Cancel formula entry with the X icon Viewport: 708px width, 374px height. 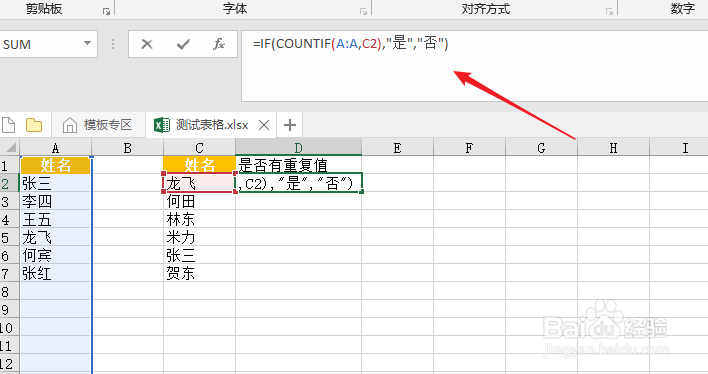pyautogui.click(x=147, y=44)
